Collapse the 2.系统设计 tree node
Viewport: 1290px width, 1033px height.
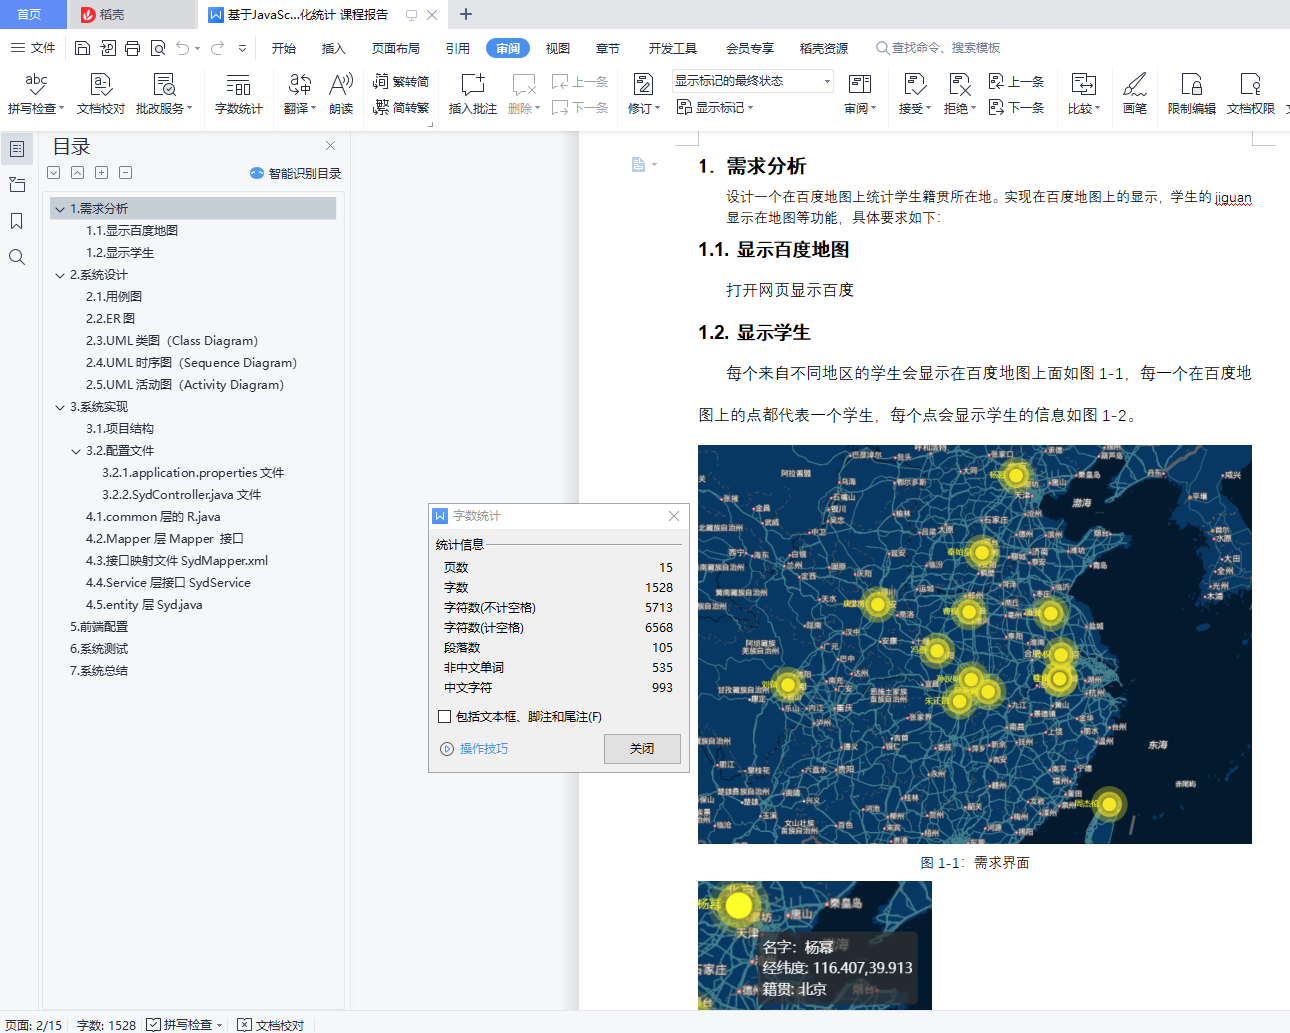[60, 275]
